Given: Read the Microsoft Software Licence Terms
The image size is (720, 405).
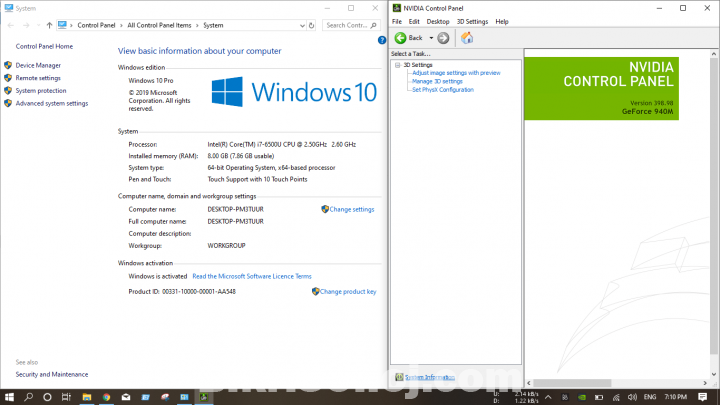Looking at the screenshot, I should pyautogui.click(x=252, y=276).
